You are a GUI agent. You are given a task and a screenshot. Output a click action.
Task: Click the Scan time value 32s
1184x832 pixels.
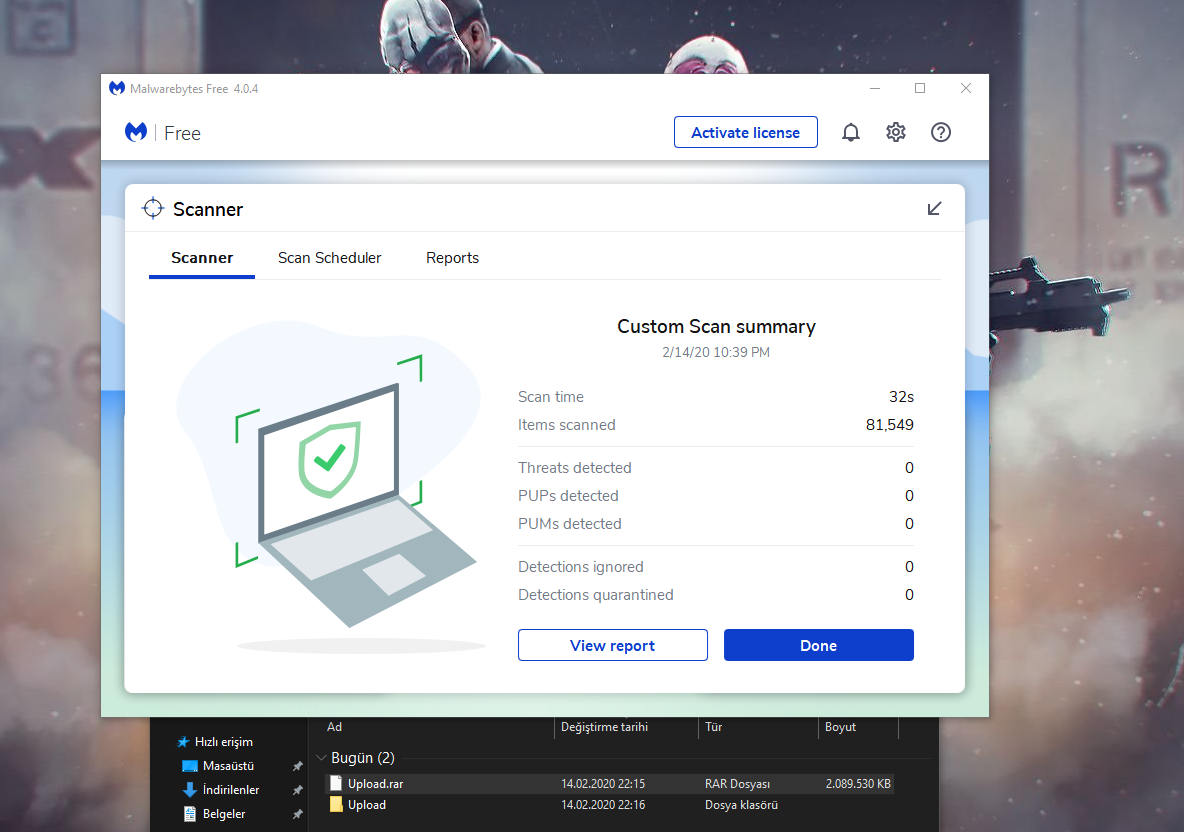click(901, 397)
